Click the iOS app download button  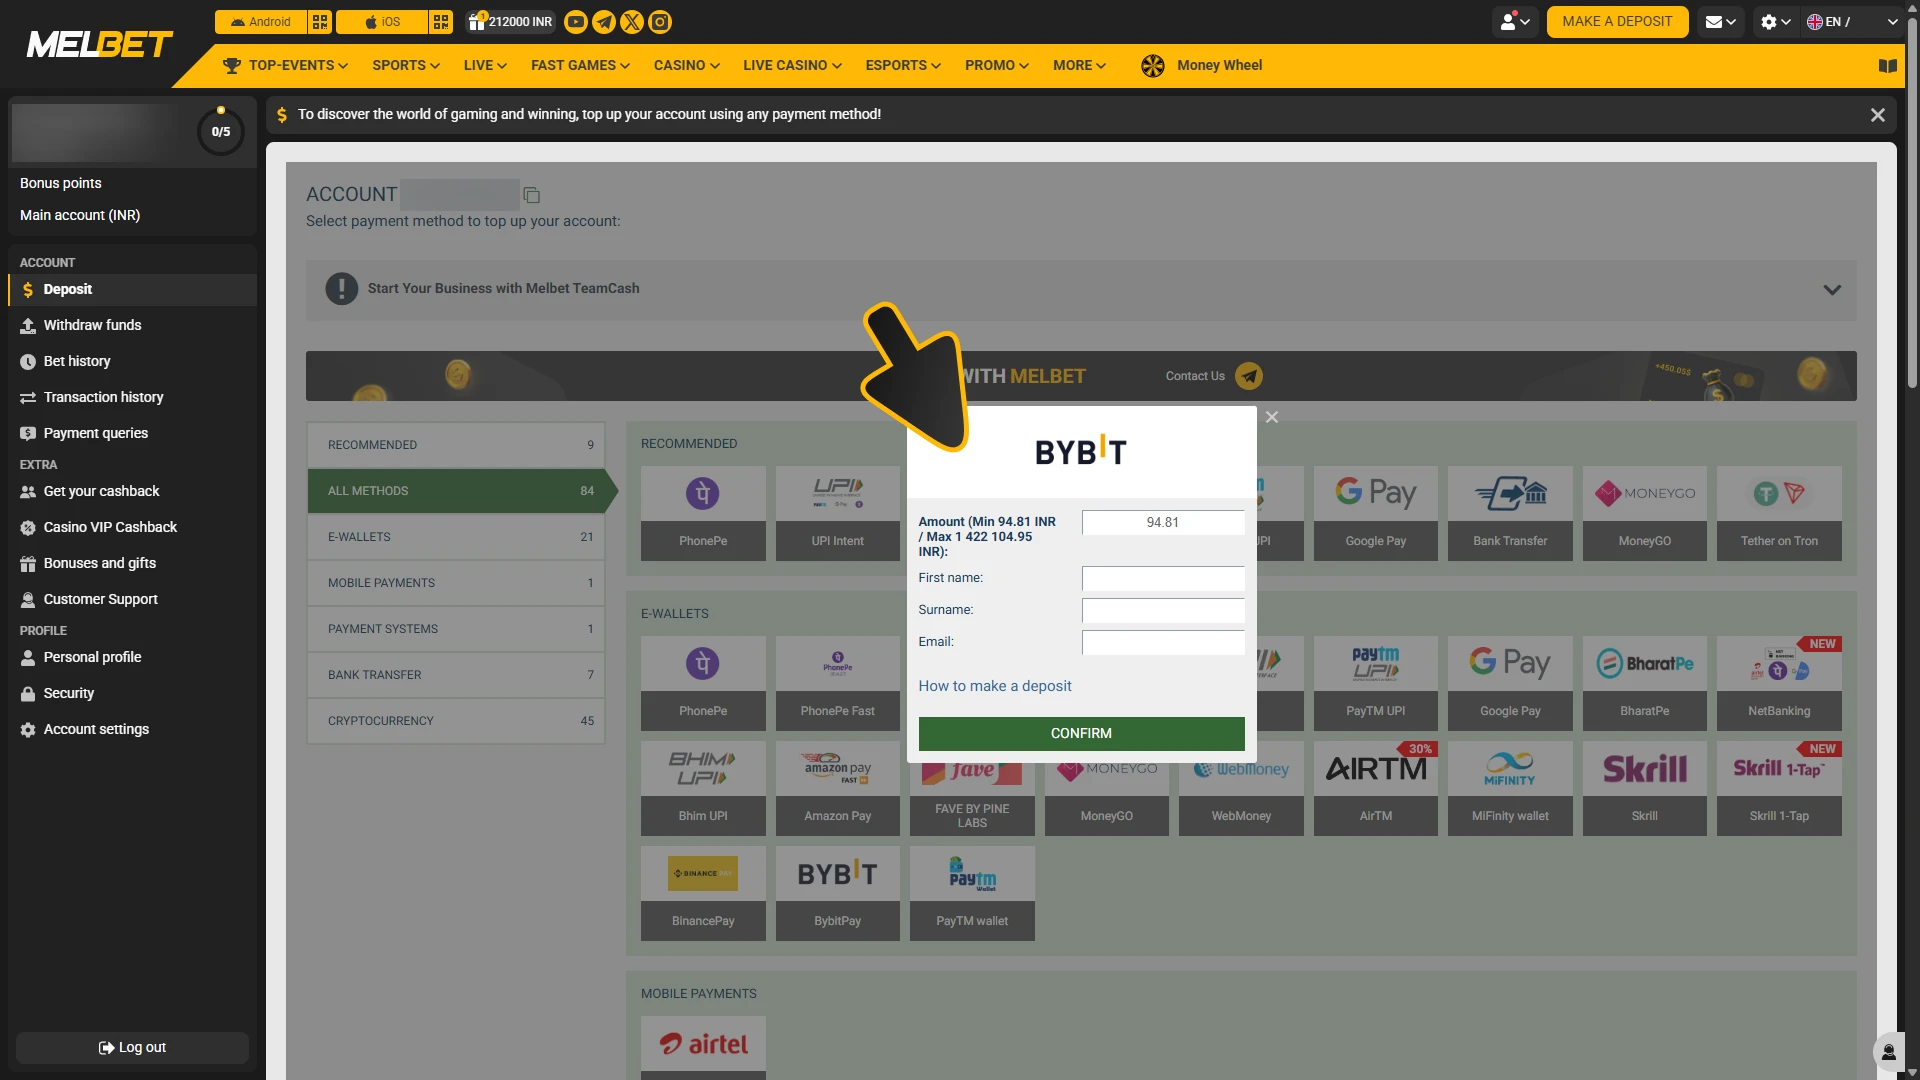tap(382, 22)
